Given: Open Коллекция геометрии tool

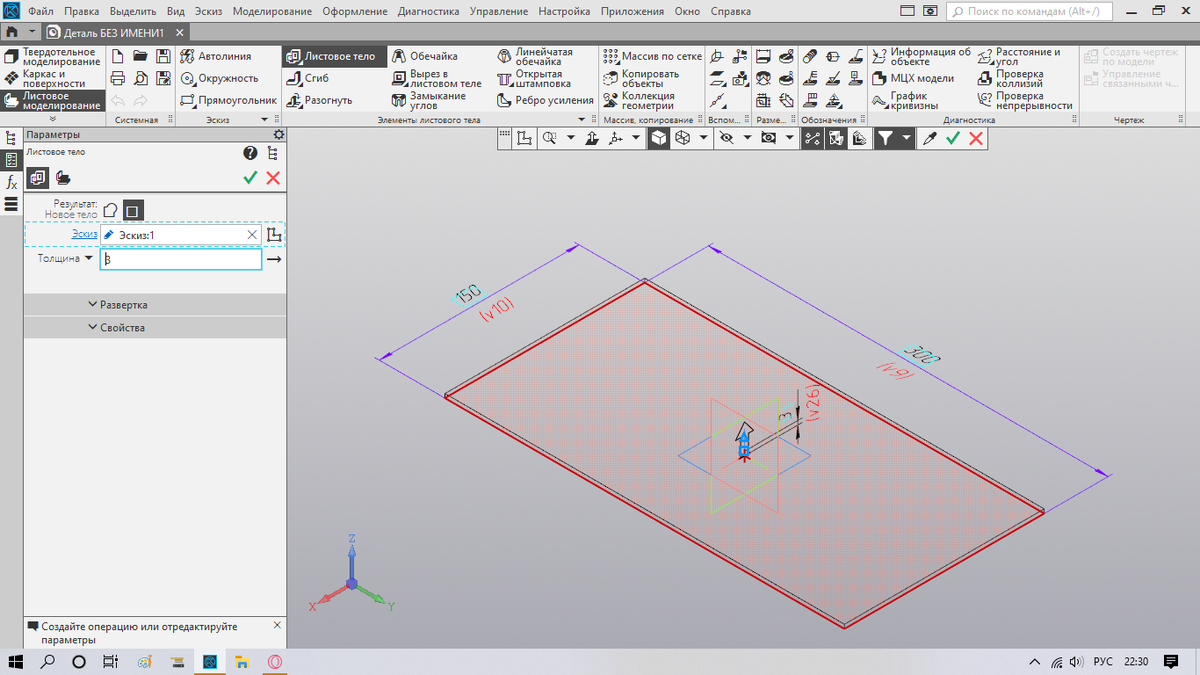Looking at the screenshot, I should (x=640, y=100).
